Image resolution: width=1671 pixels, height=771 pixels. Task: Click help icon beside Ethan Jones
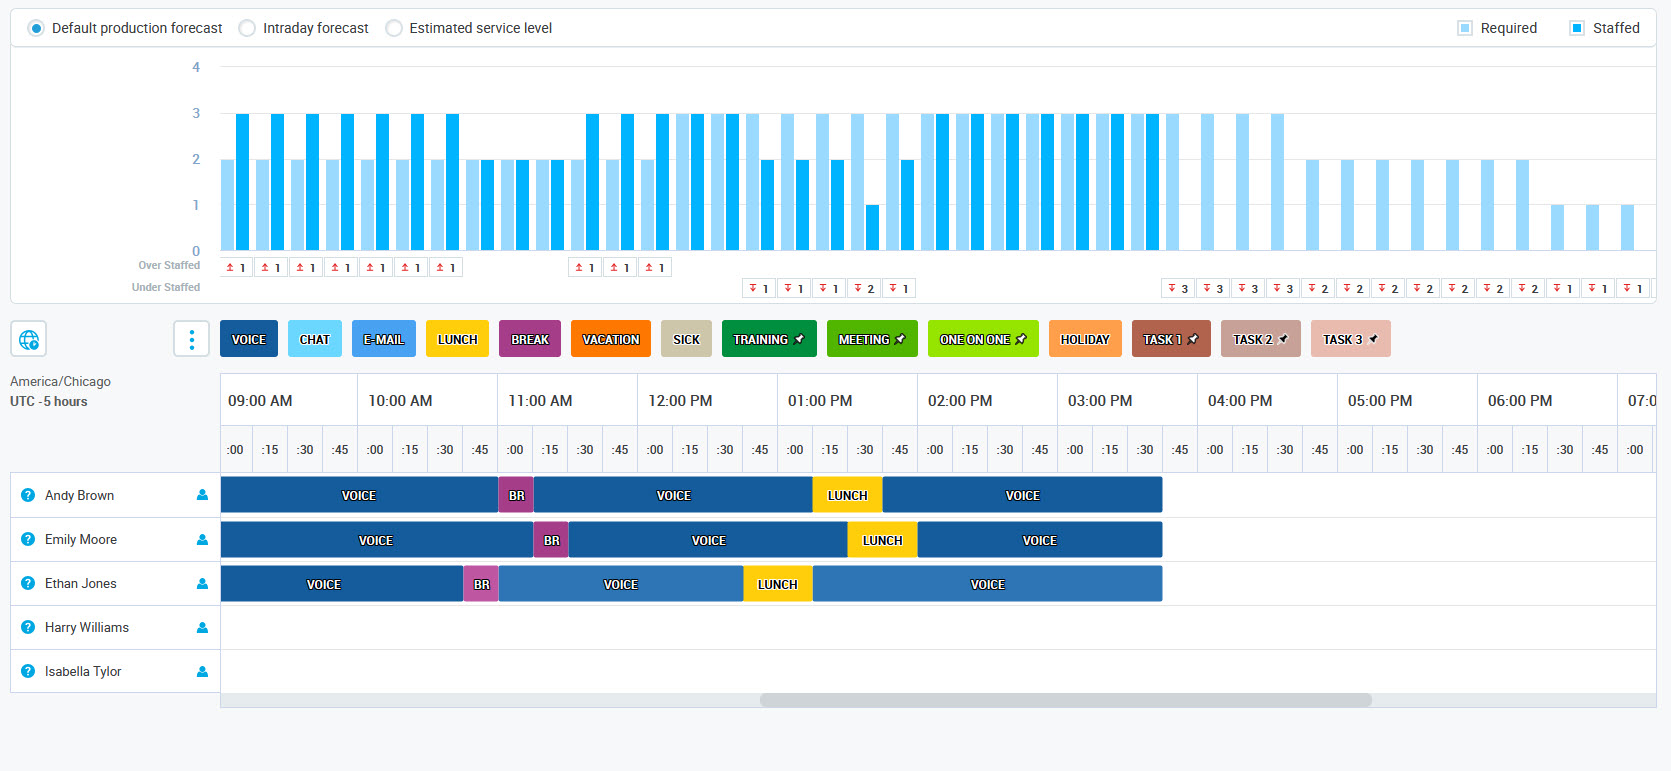[28, 584]
